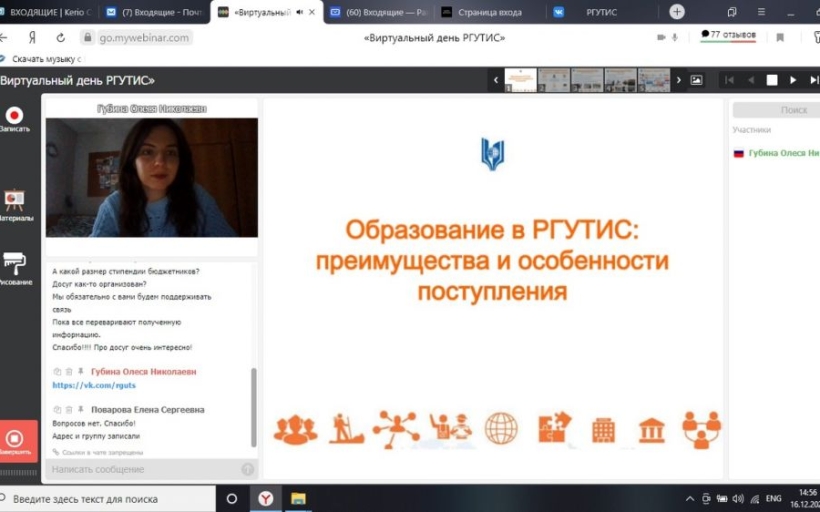Jump to last slide
Image resolution: width=820 pixels, height=512 pixels.
tap(814, 80)
